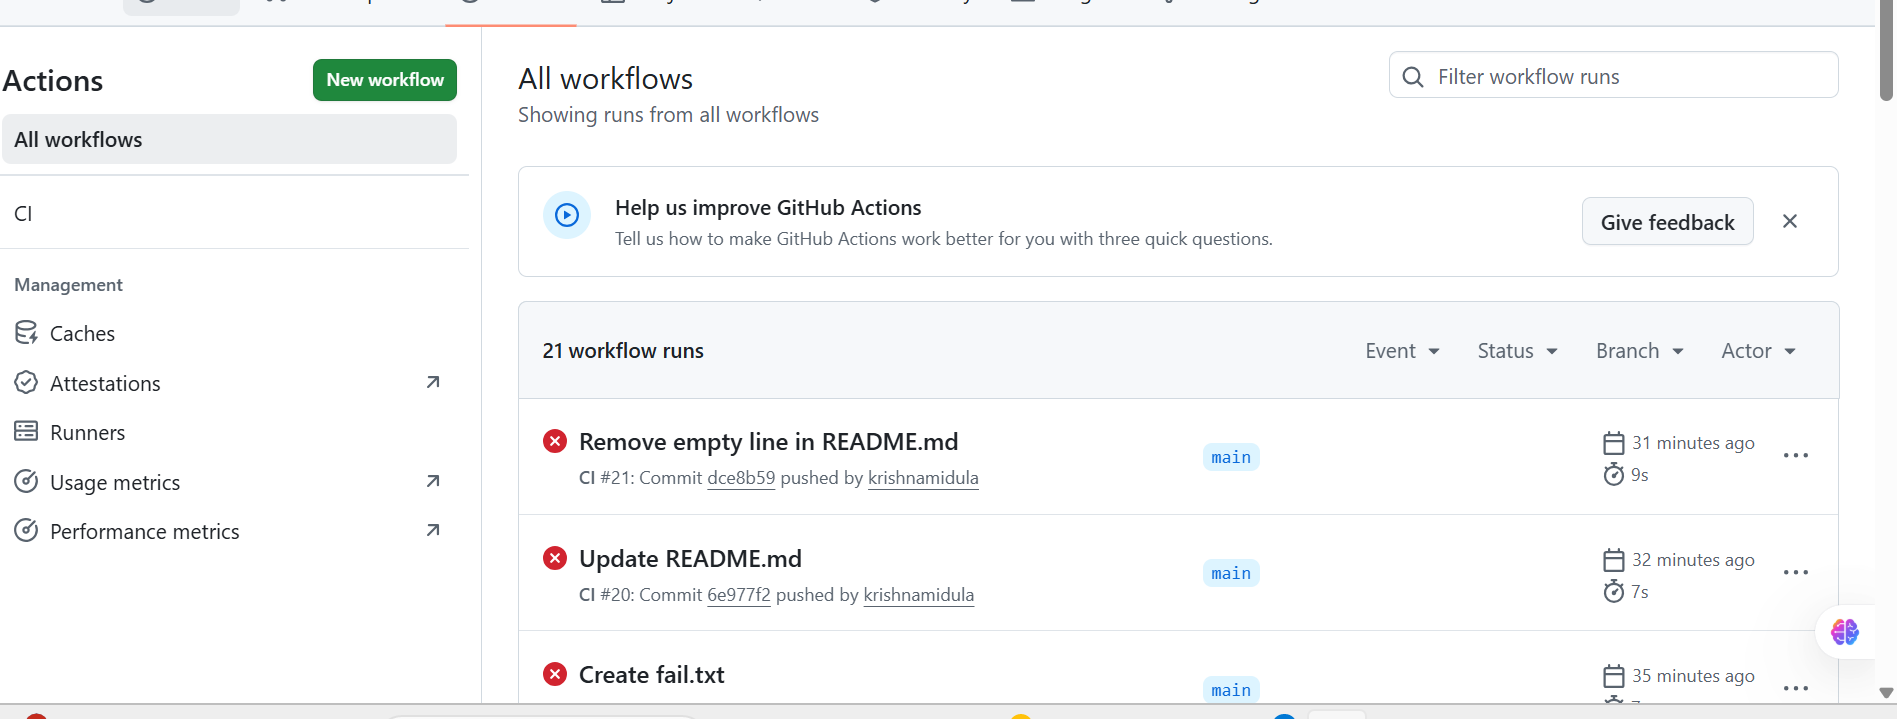
Task: Expand the Event filter dropdown
Action: click(x=1402, y=351)
